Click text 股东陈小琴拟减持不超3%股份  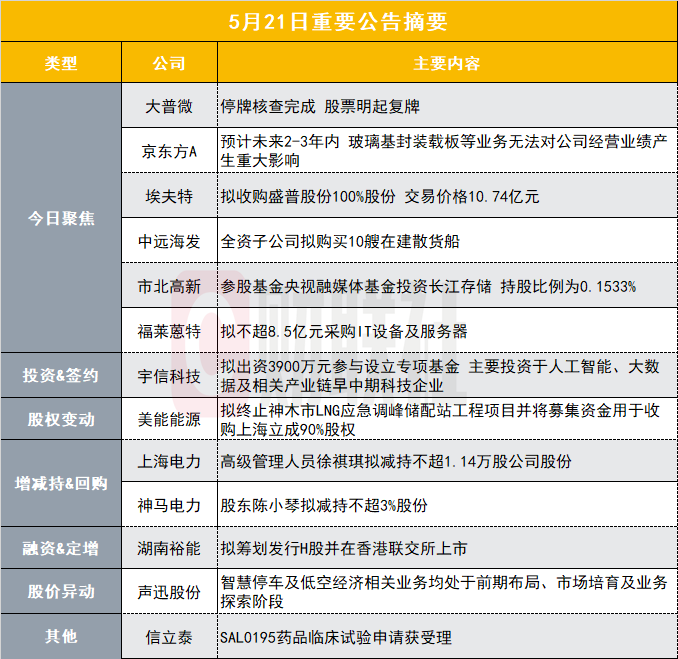pyautogui.click(x=324, y=505)
